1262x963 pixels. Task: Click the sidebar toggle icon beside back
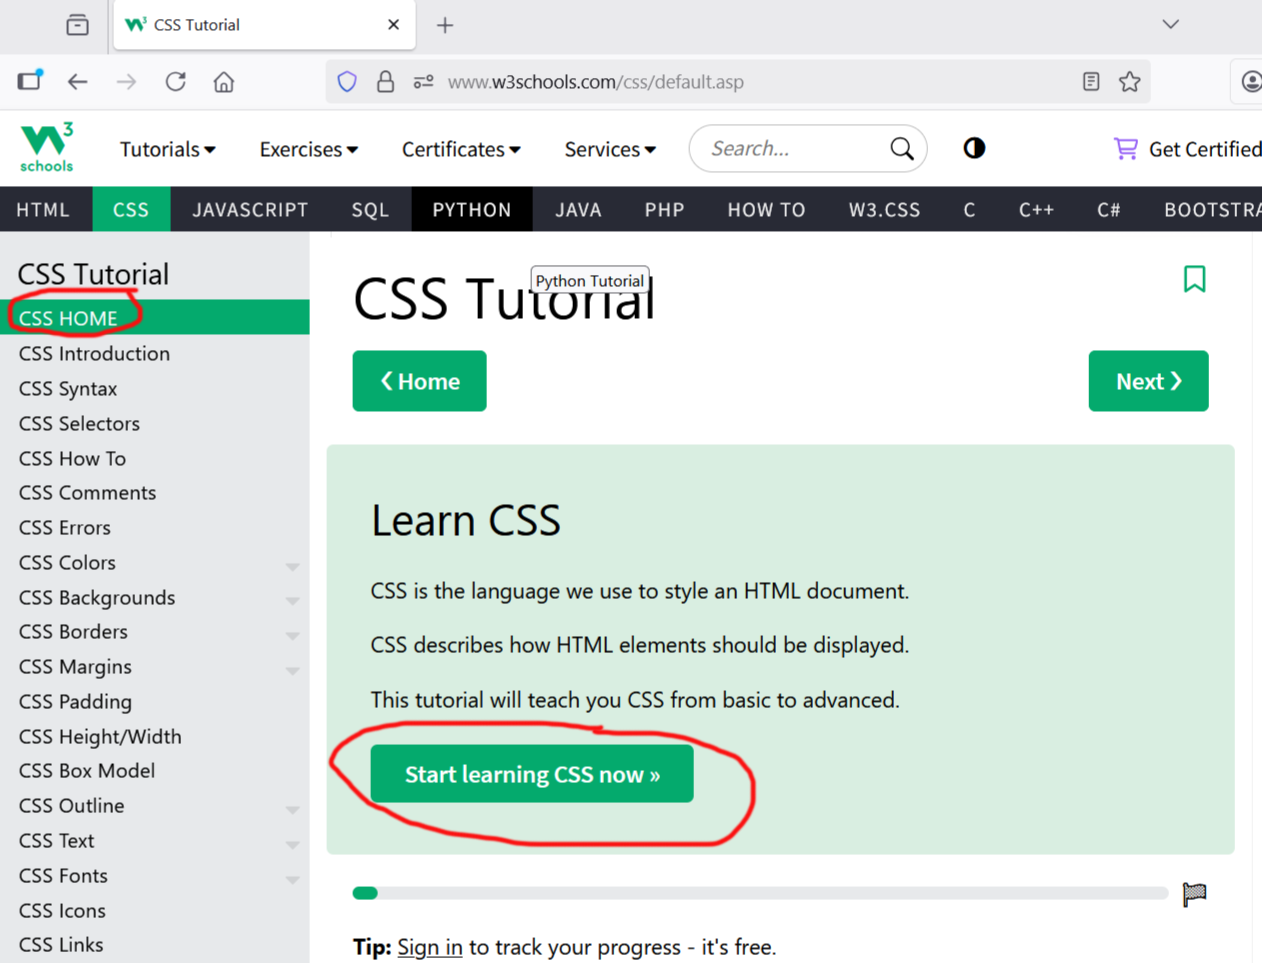click(x=29, y=81)
